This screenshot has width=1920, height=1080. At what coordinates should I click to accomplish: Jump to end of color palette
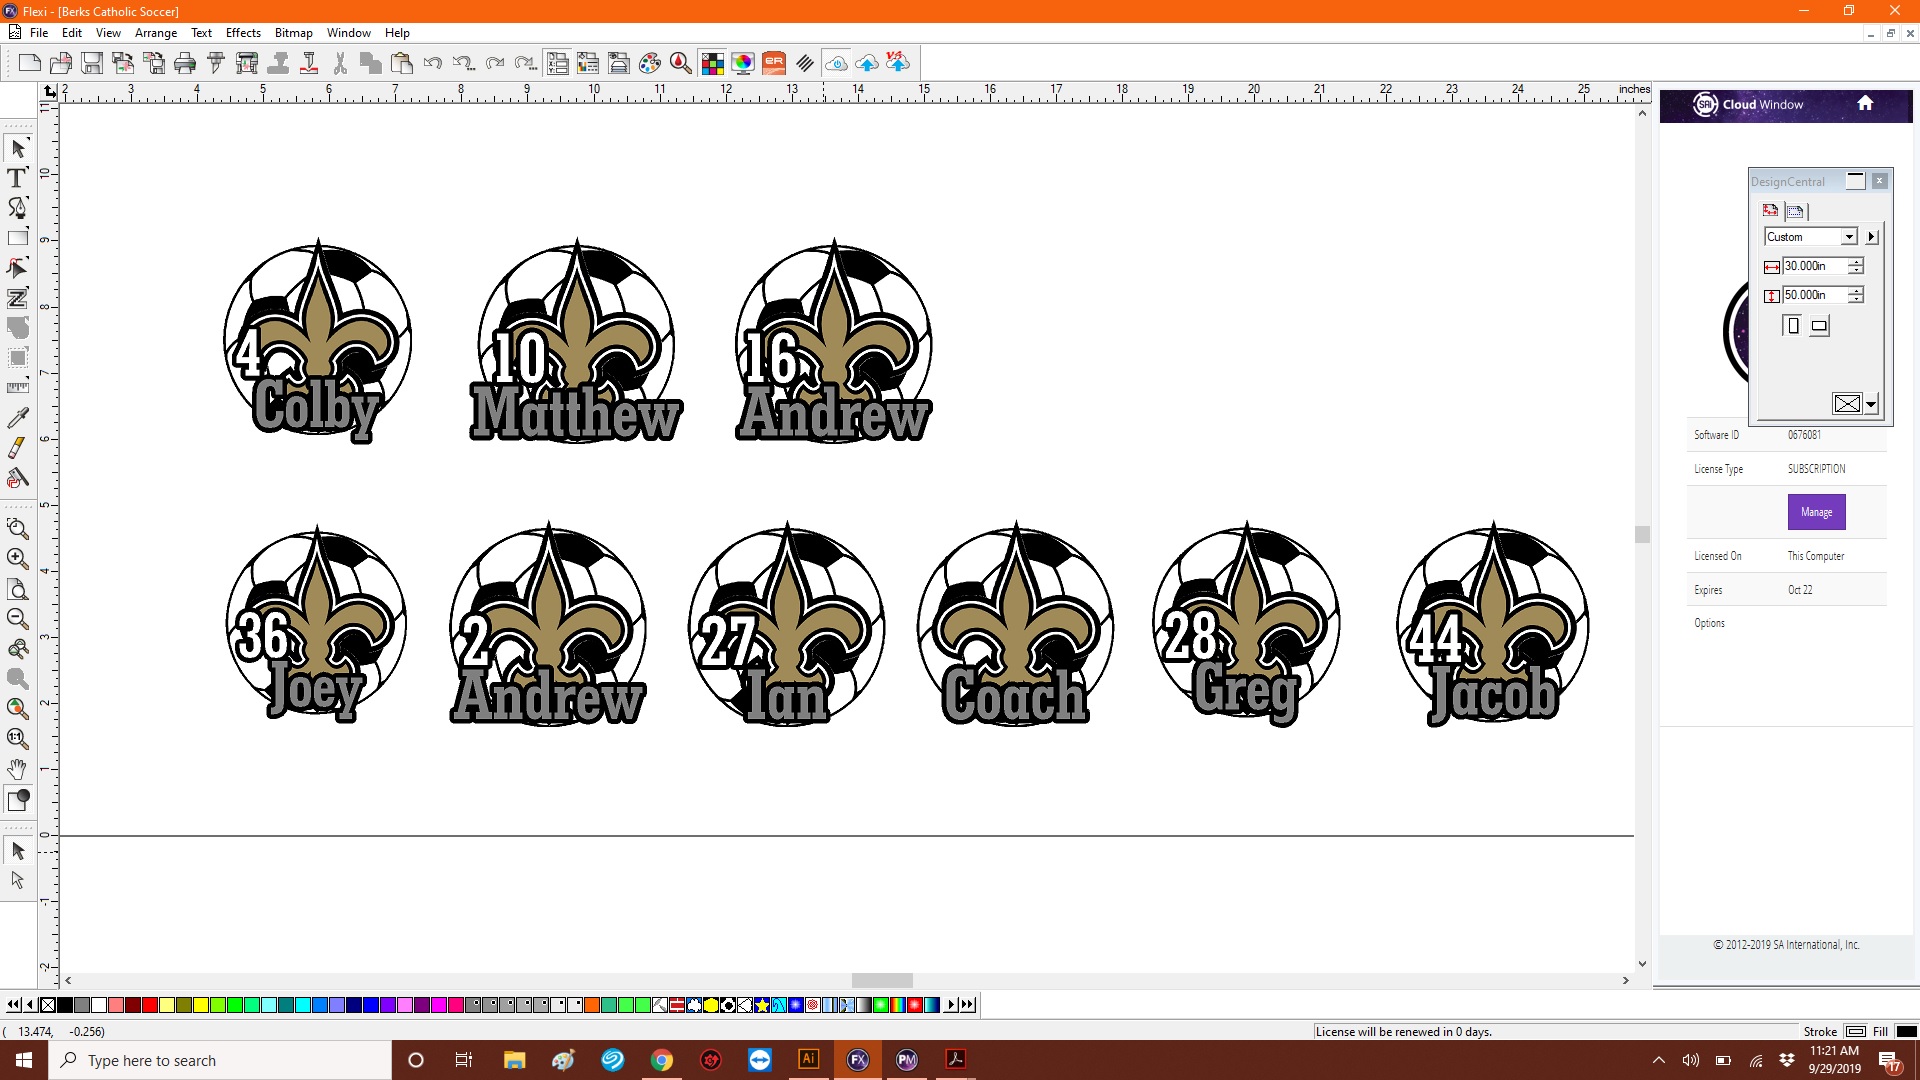click(x=967, y=1005)
